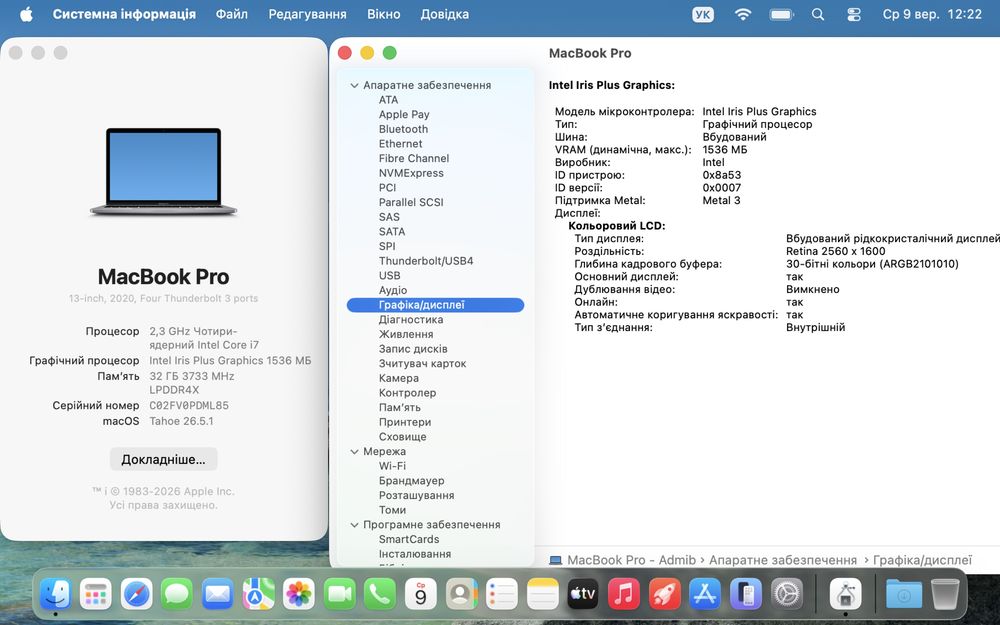Select Брандмауер in the sidebar
This screenshot has height=625, width=1000.
(x=411, y=481)
